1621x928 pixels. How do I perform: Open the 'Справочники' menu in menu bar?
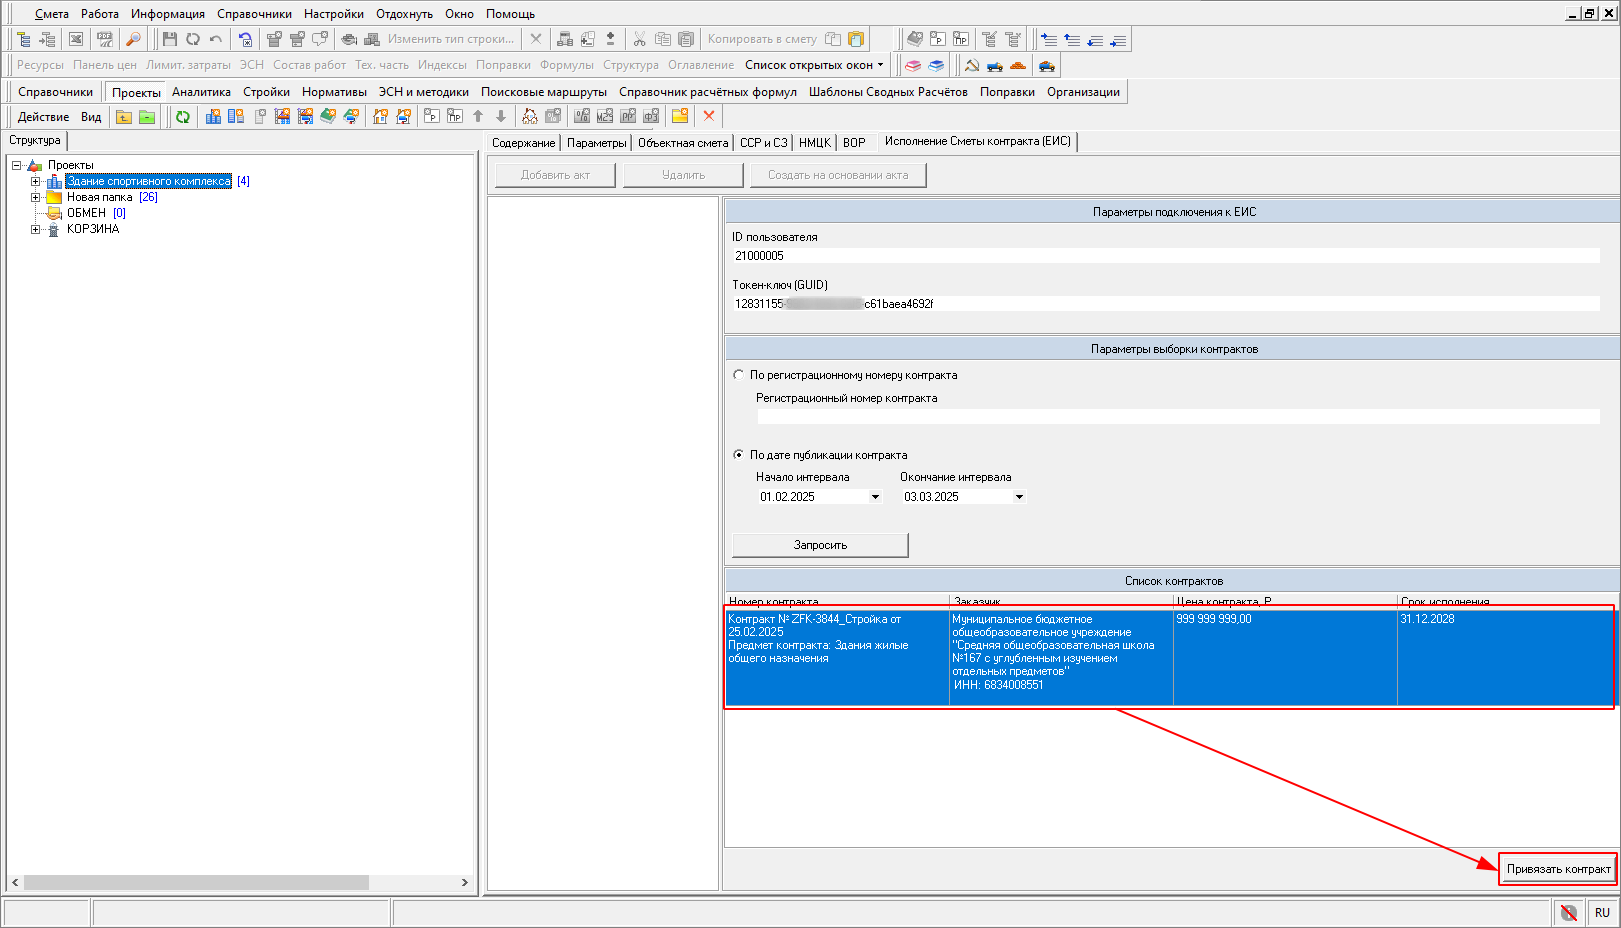pos(254,14)
